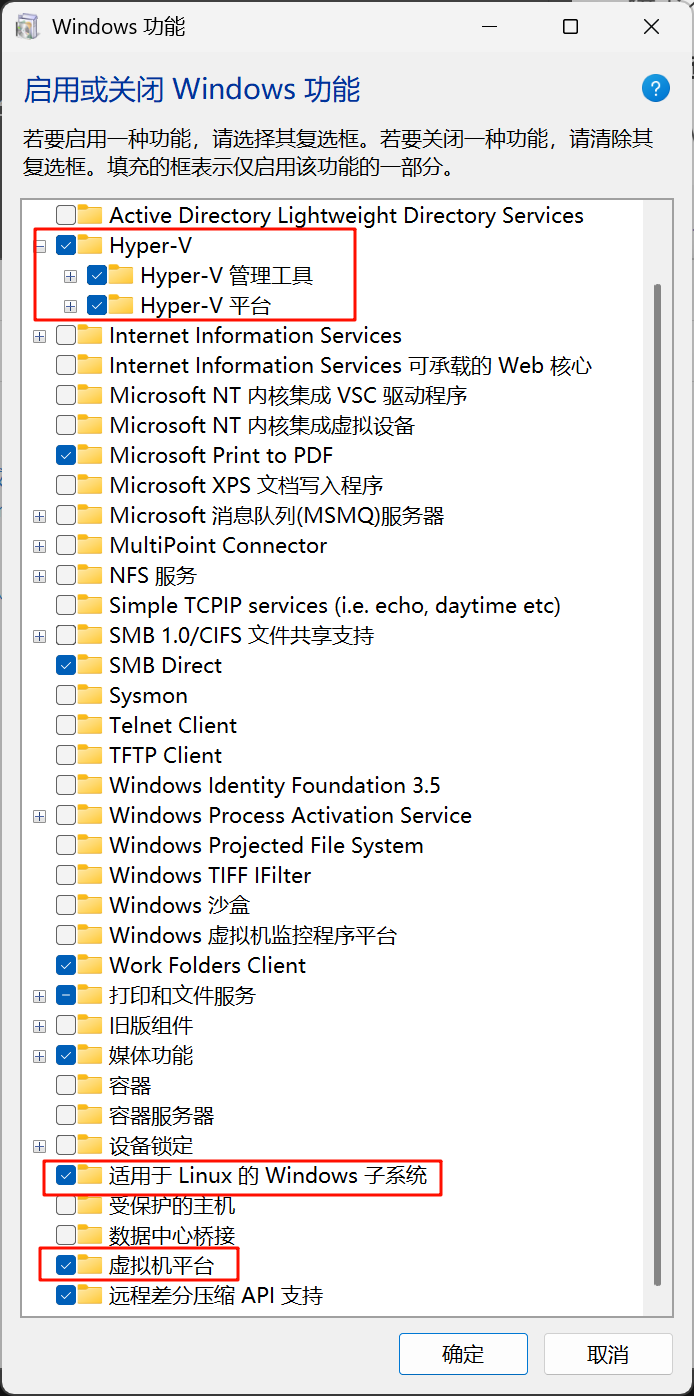Click the folder icon beside Internet Information Services
Image resolution: width=694 pixels, height=1396 pixels.
tap(90, 335)
